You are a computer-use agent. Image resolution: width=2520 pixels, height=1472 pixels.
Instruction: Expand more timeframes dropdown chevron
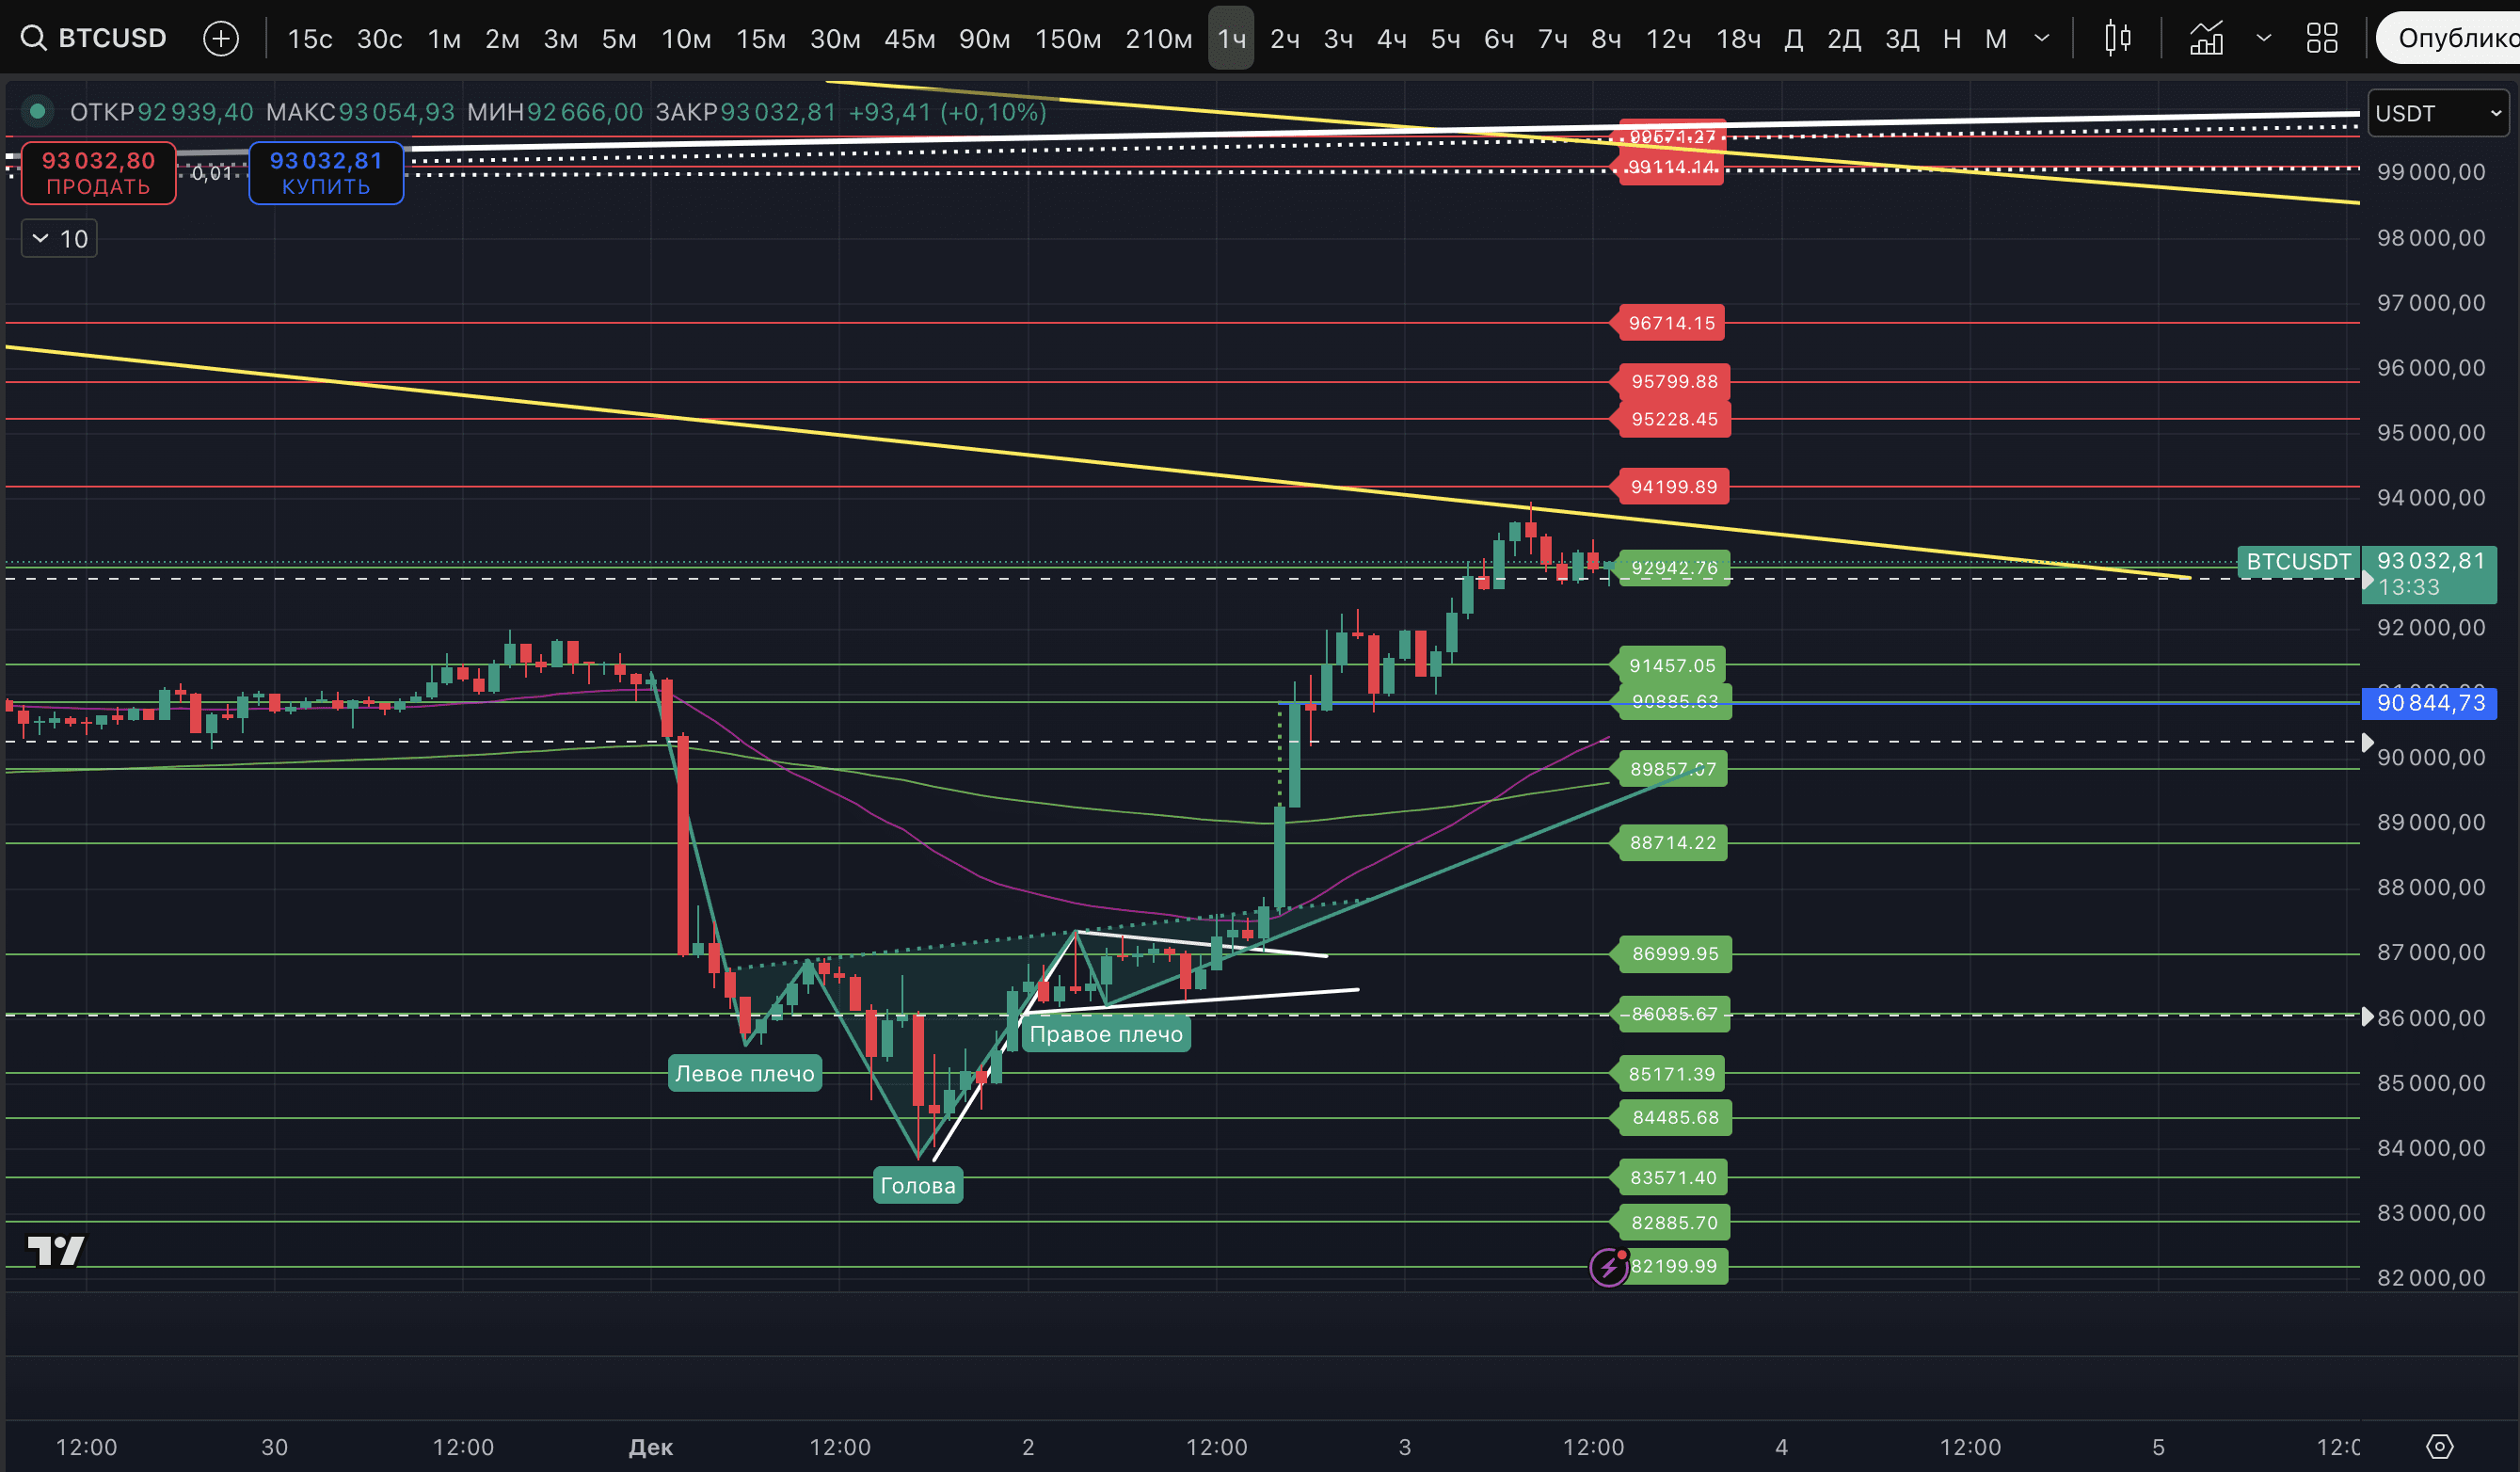click(x=2042, y=38)
